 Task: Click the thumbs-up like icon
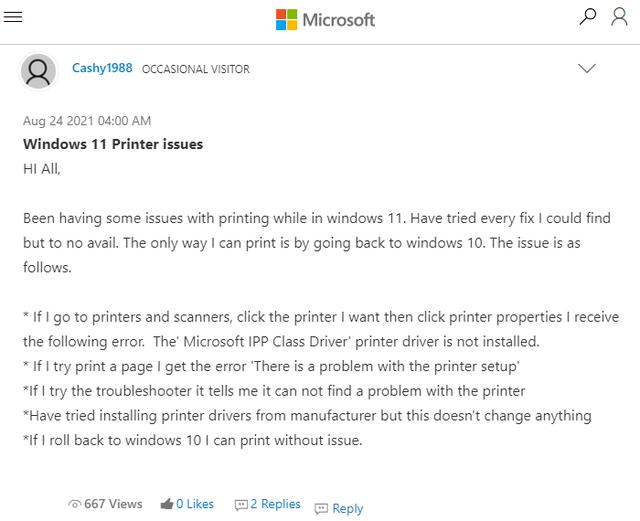[x=167, y=504]
